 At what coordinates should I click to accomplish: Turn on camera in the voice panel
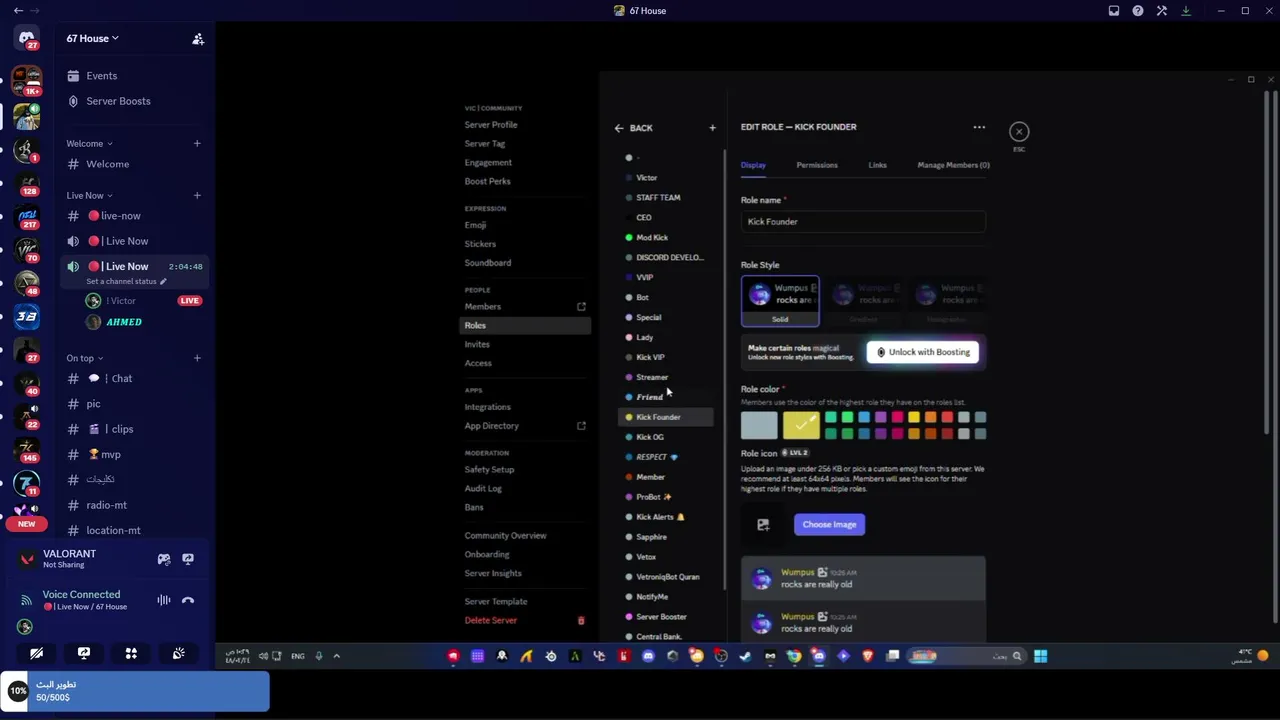(36, 653)
